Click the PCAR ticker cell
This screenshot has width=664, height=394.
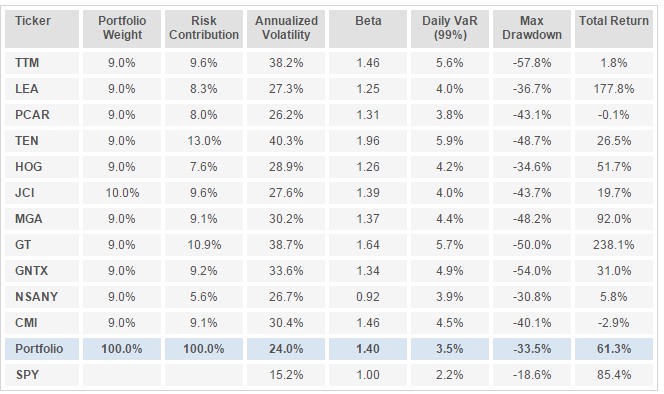pos(42,115)
